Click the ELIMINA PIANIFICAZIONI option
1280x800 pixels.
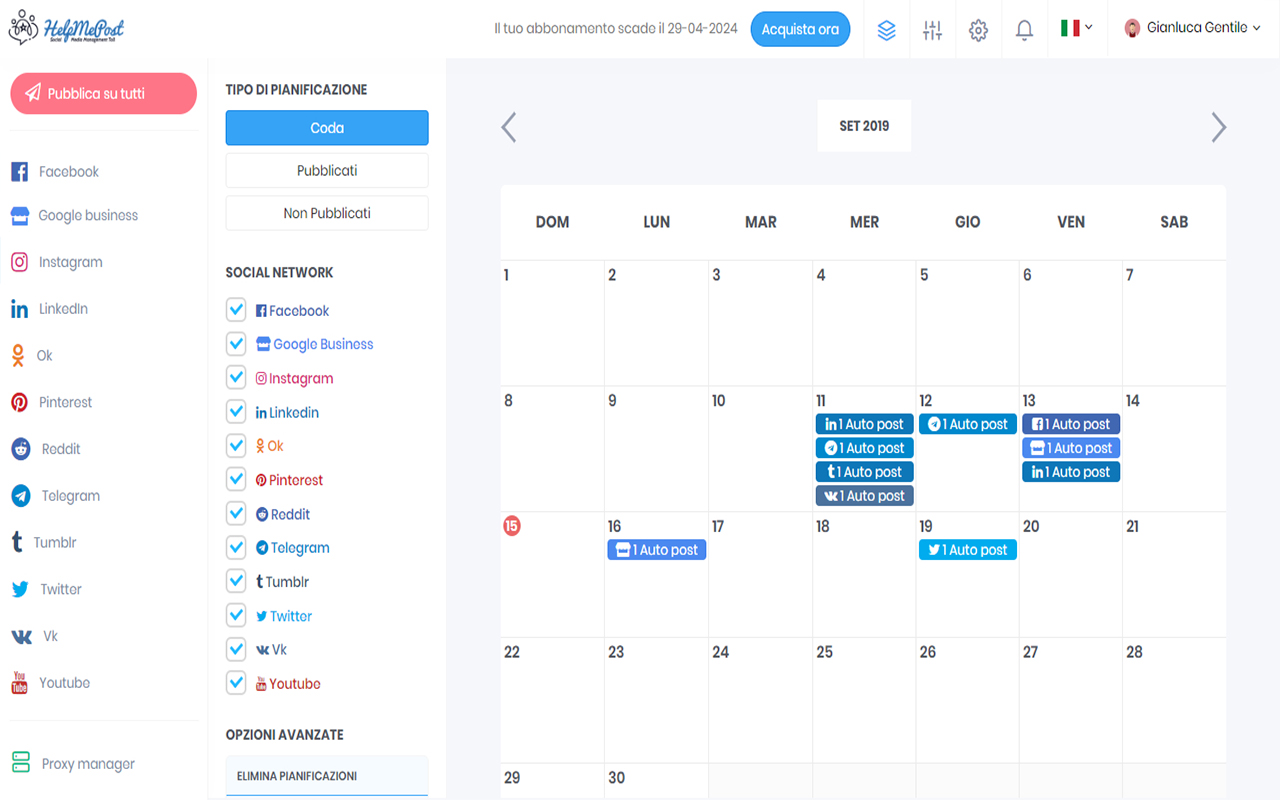(x=327, y=776)
